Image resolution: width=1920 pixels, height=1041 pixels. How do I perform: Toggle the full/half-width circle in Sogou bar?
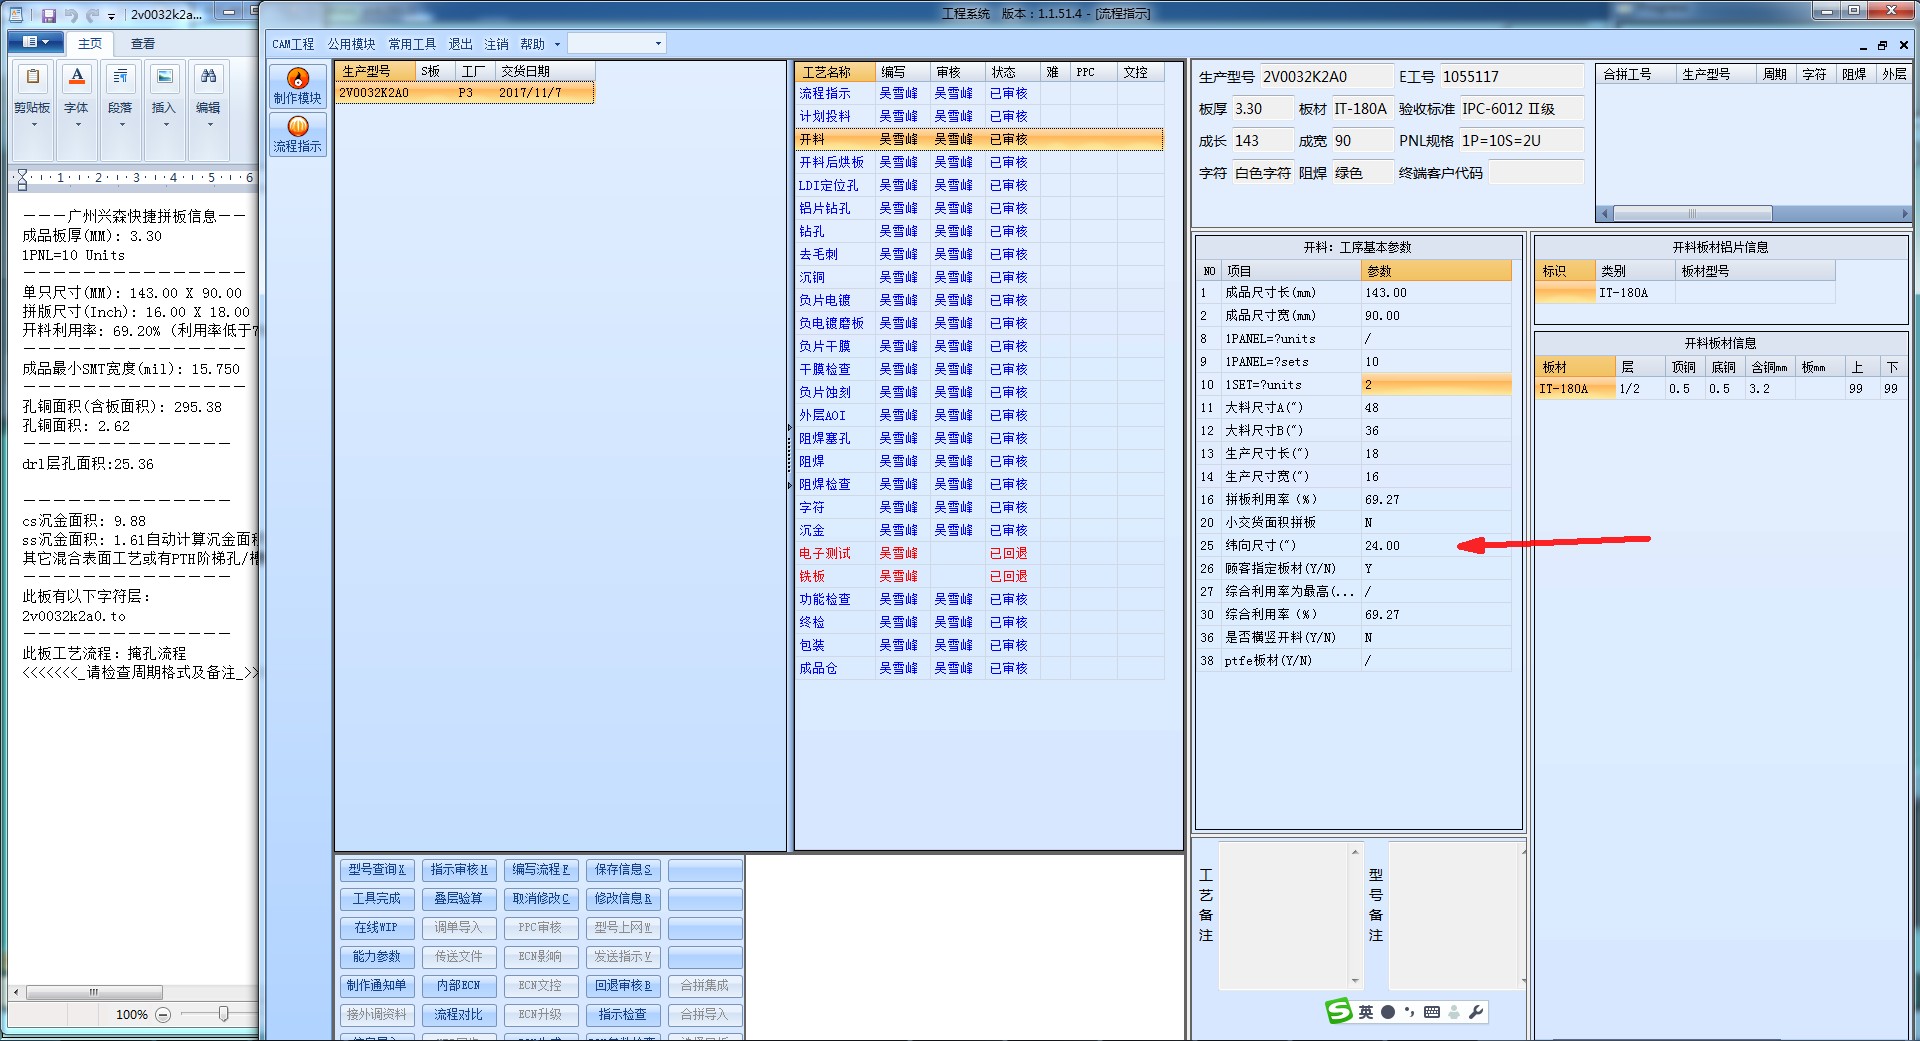pyautogui.click(x=1388, y=1012)
